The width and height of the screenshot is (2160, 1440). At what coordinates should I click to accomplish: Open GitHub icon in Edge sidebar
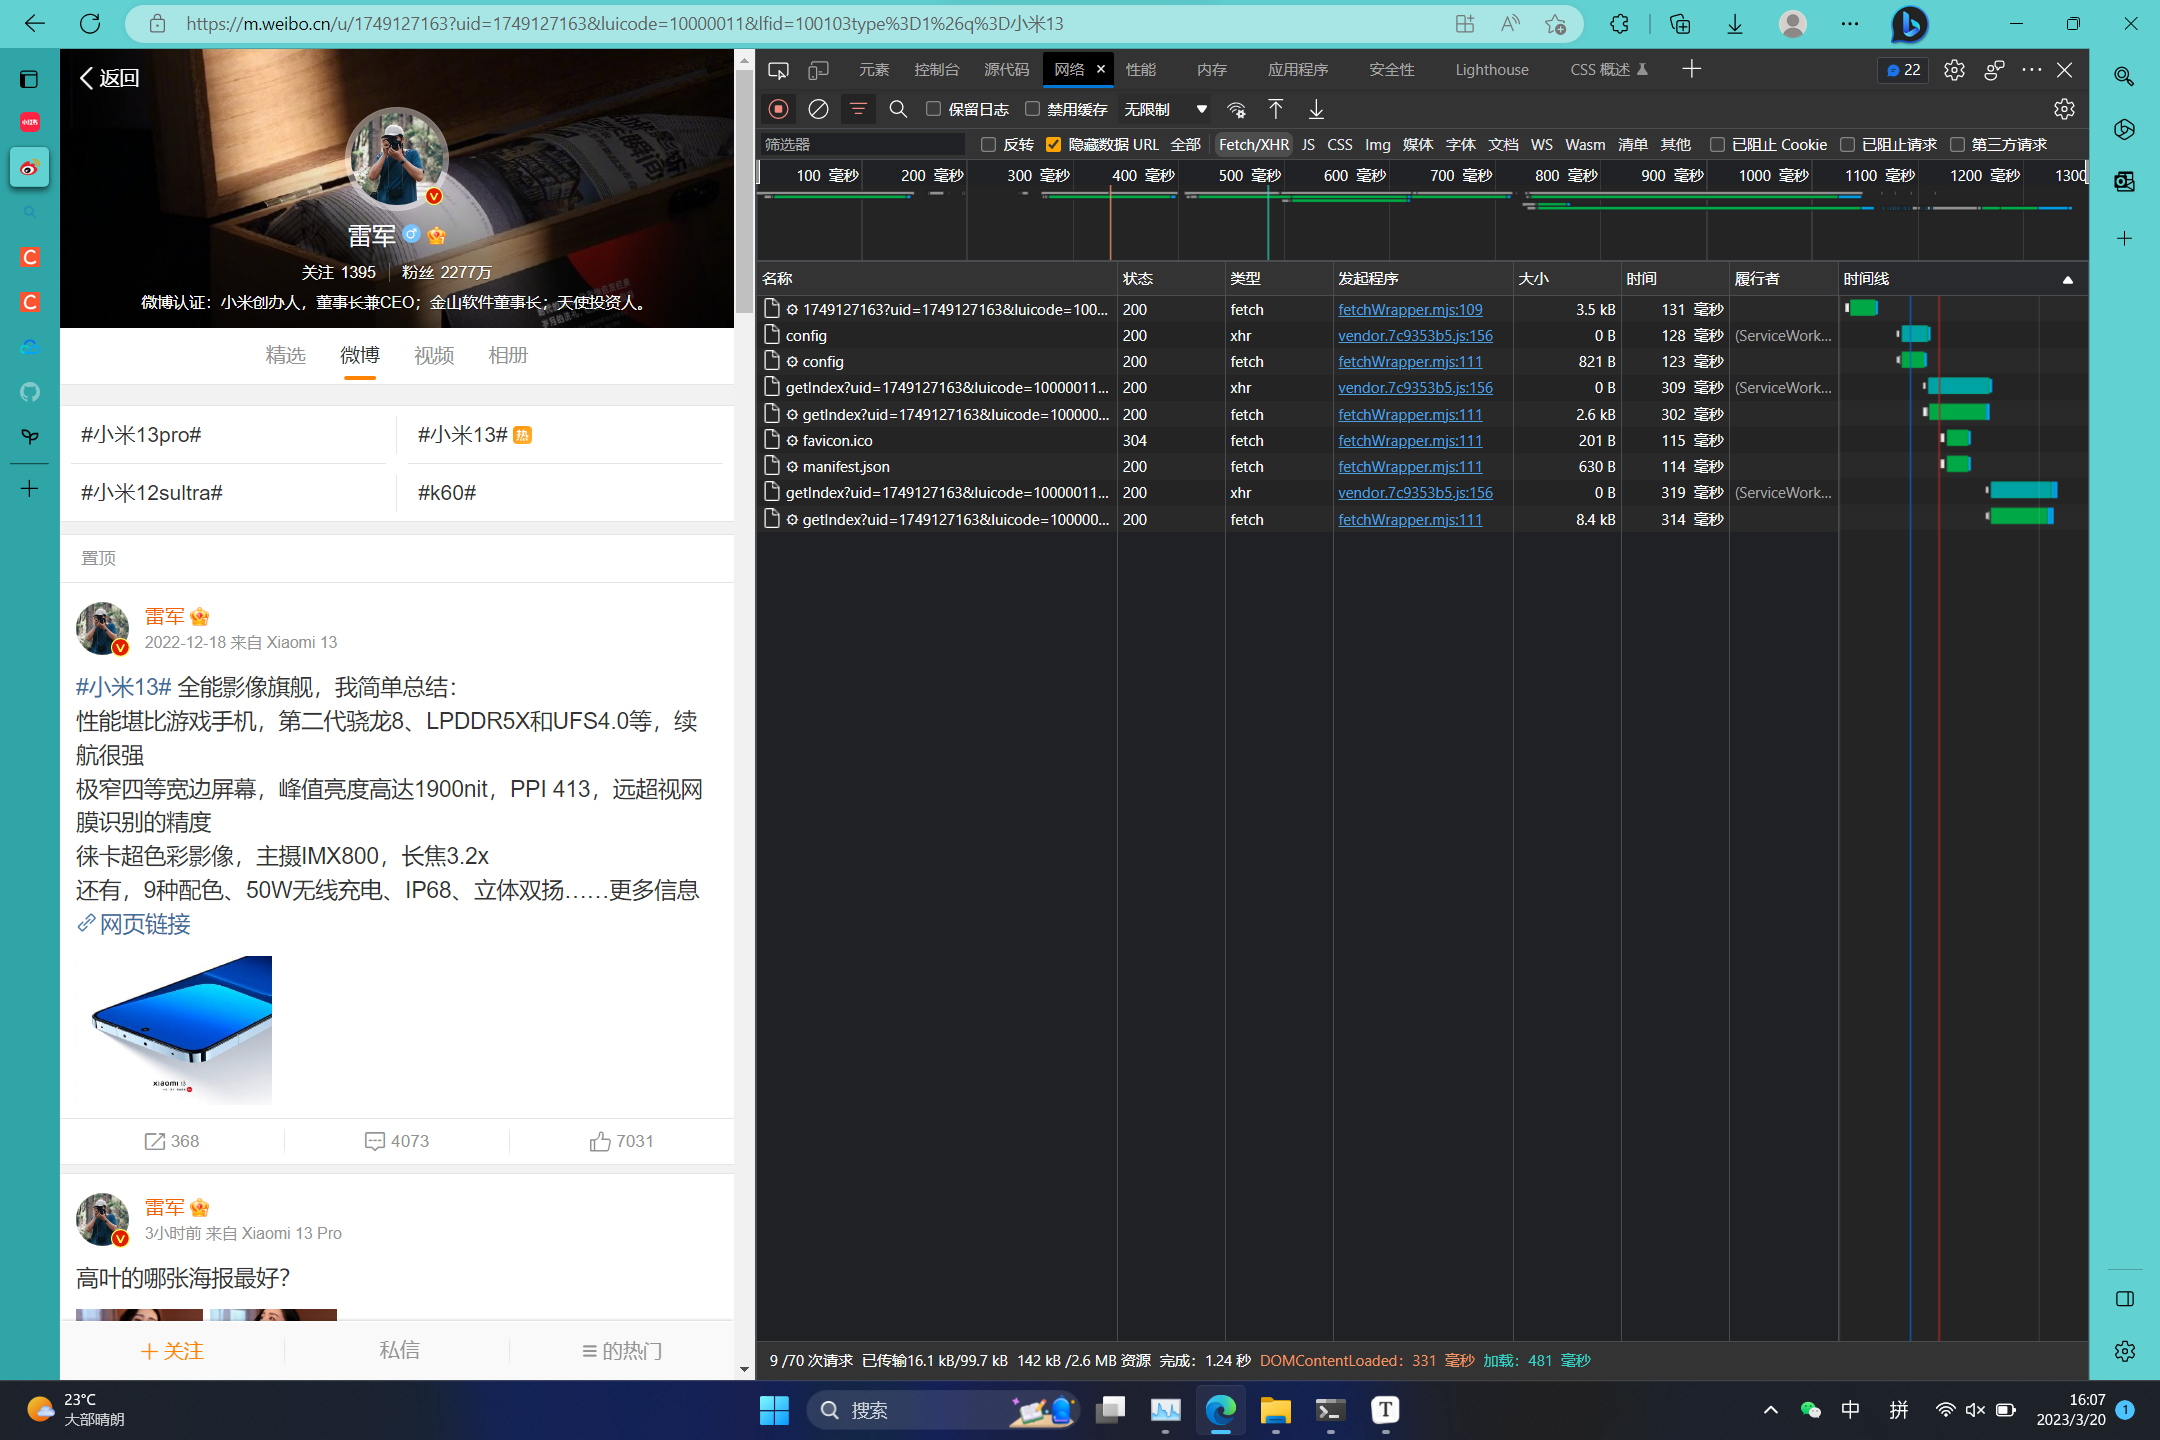pos(30,391)
